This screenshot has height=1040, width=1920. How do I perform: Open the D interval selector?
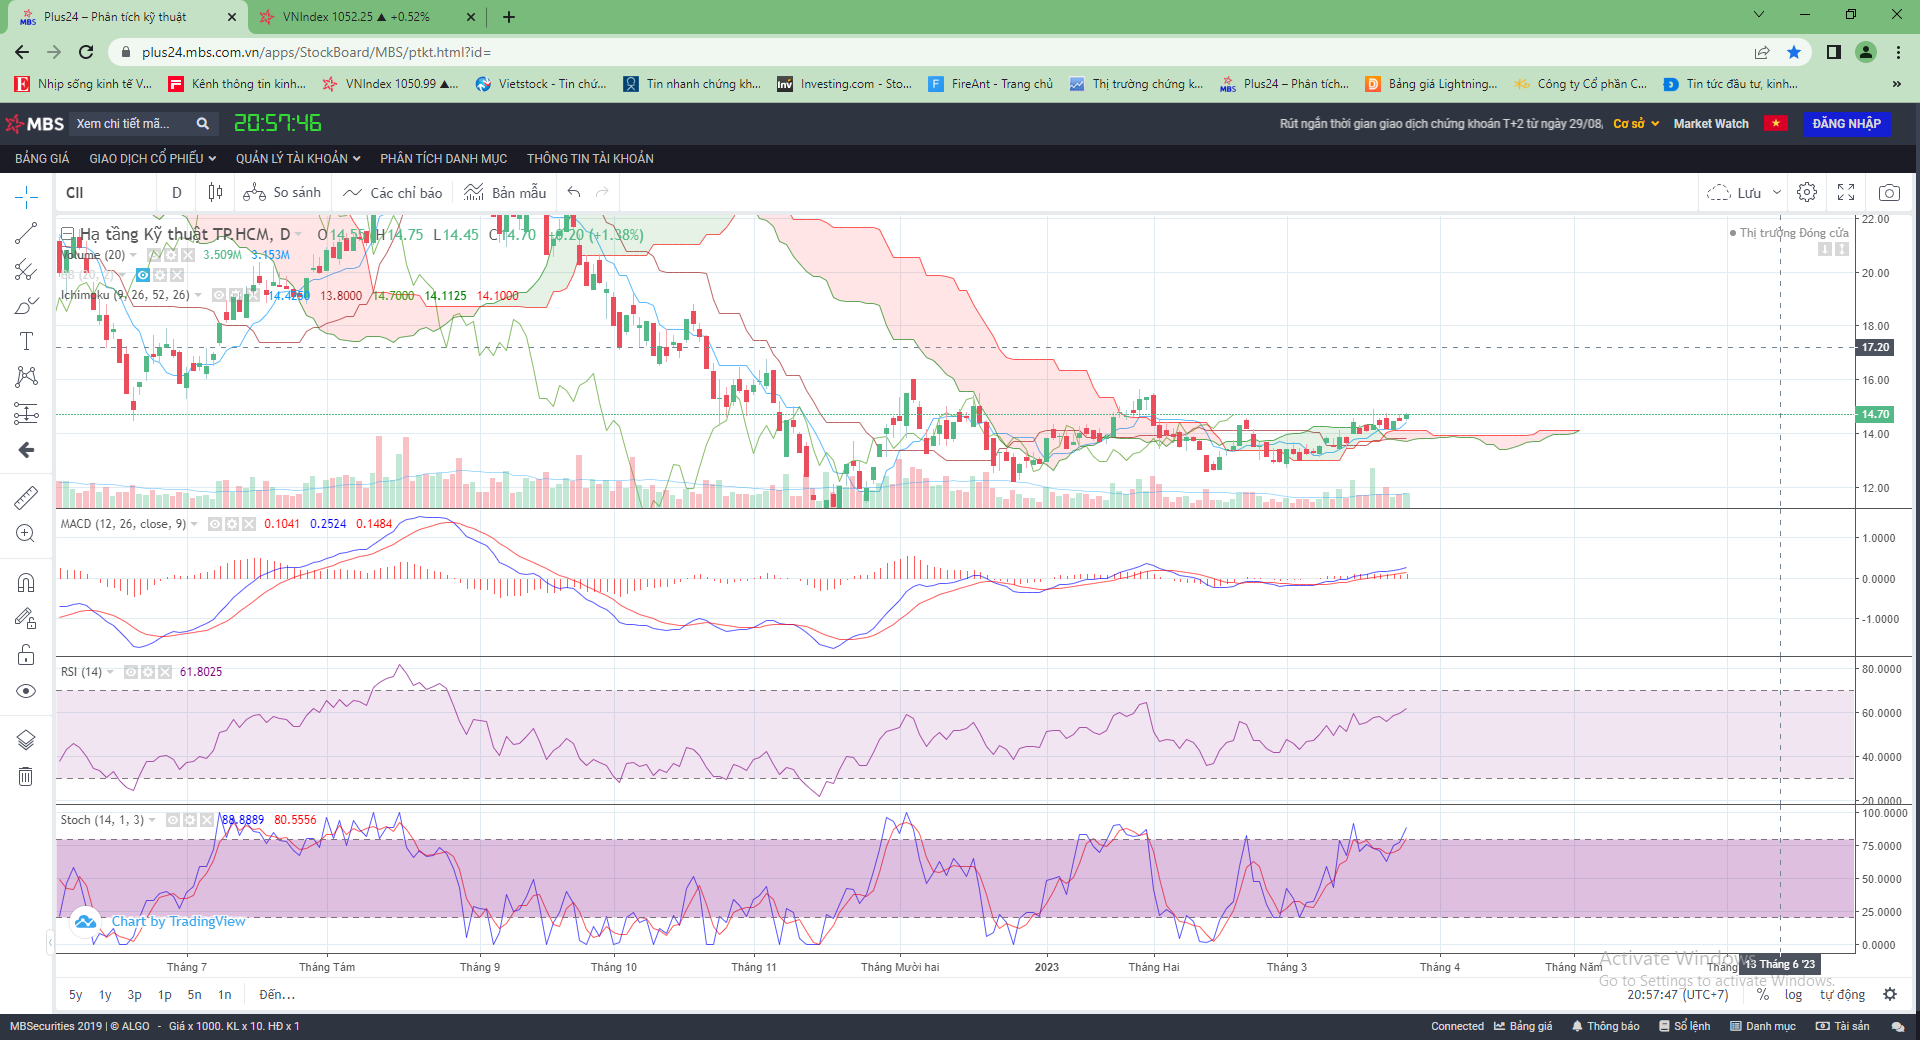[x=177, y=192]
